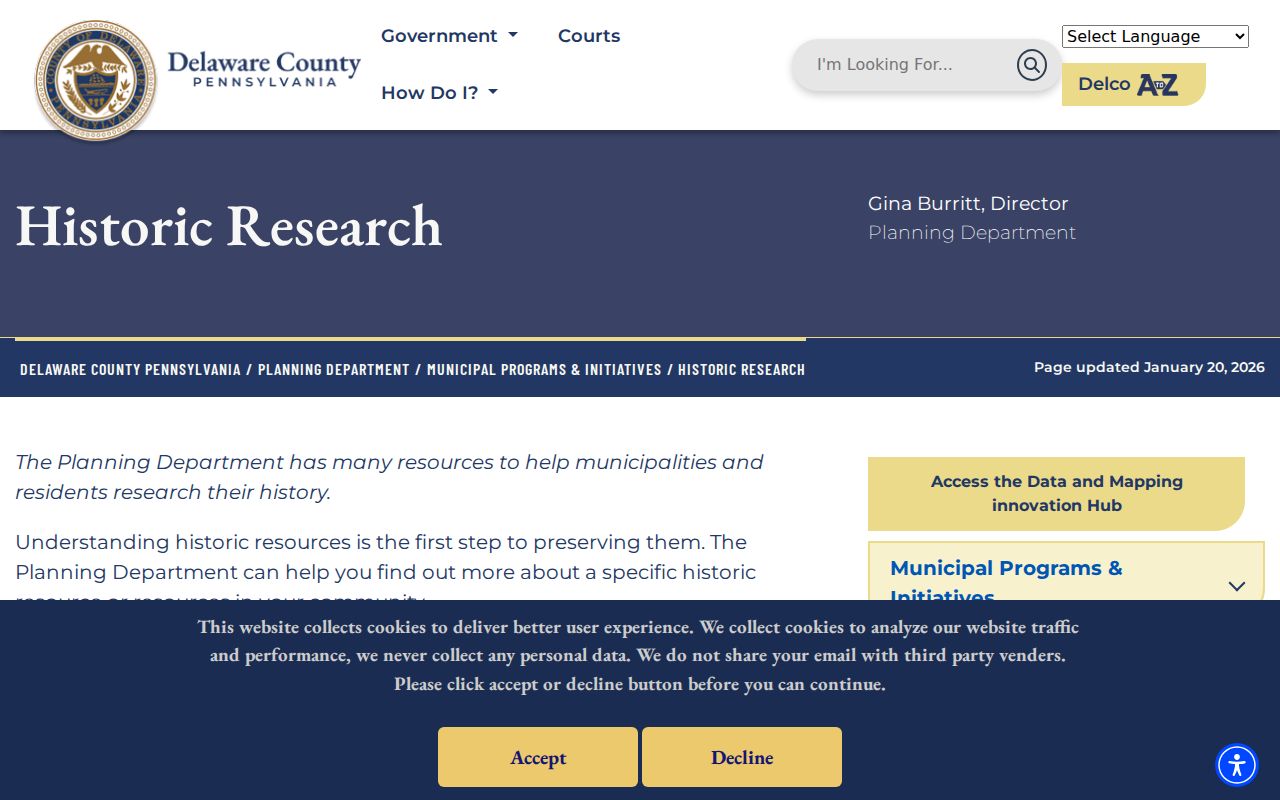Go to Municipal Programs & Initiatives breadcrumb

tap(544, 370)
